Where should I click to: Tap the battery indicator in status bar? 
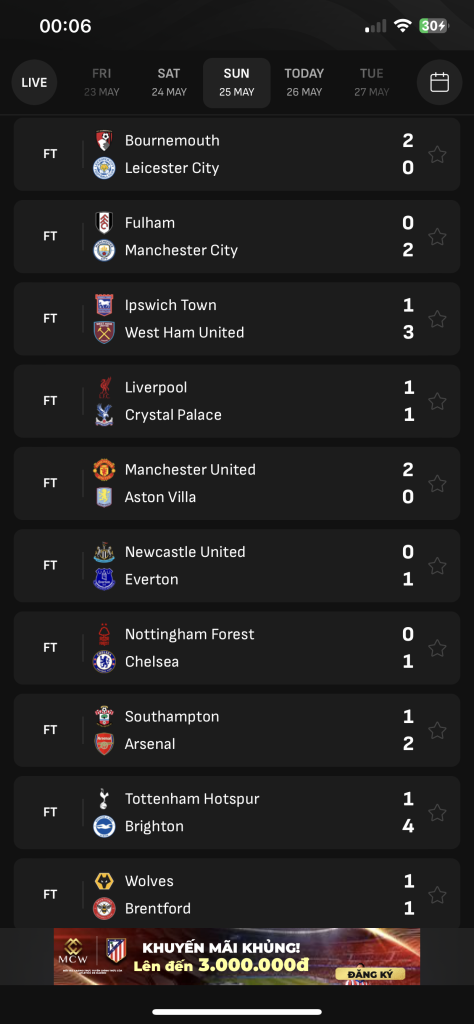click(x=434, y=26)
